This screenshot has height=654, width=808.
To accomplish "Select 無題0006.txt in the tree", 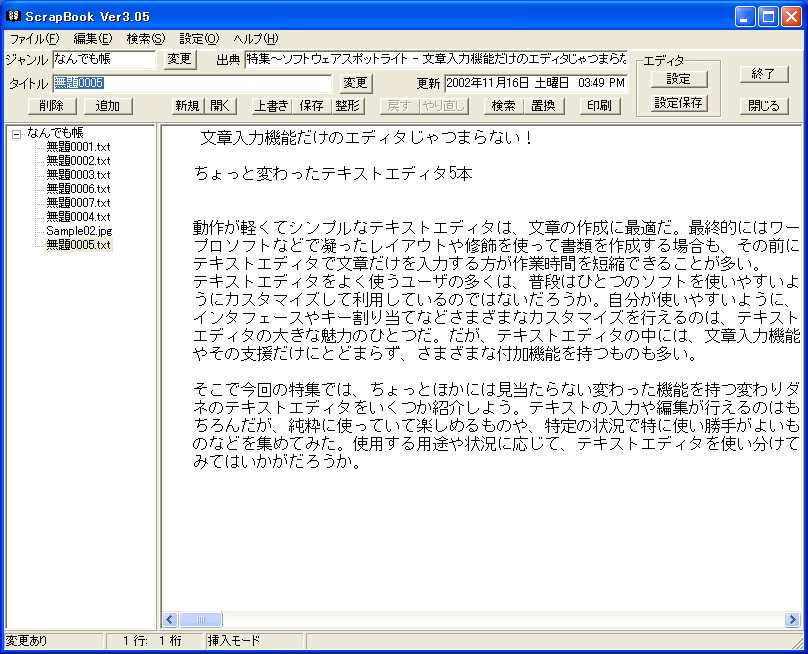I will pyautogui.click(x=78, y=189).
